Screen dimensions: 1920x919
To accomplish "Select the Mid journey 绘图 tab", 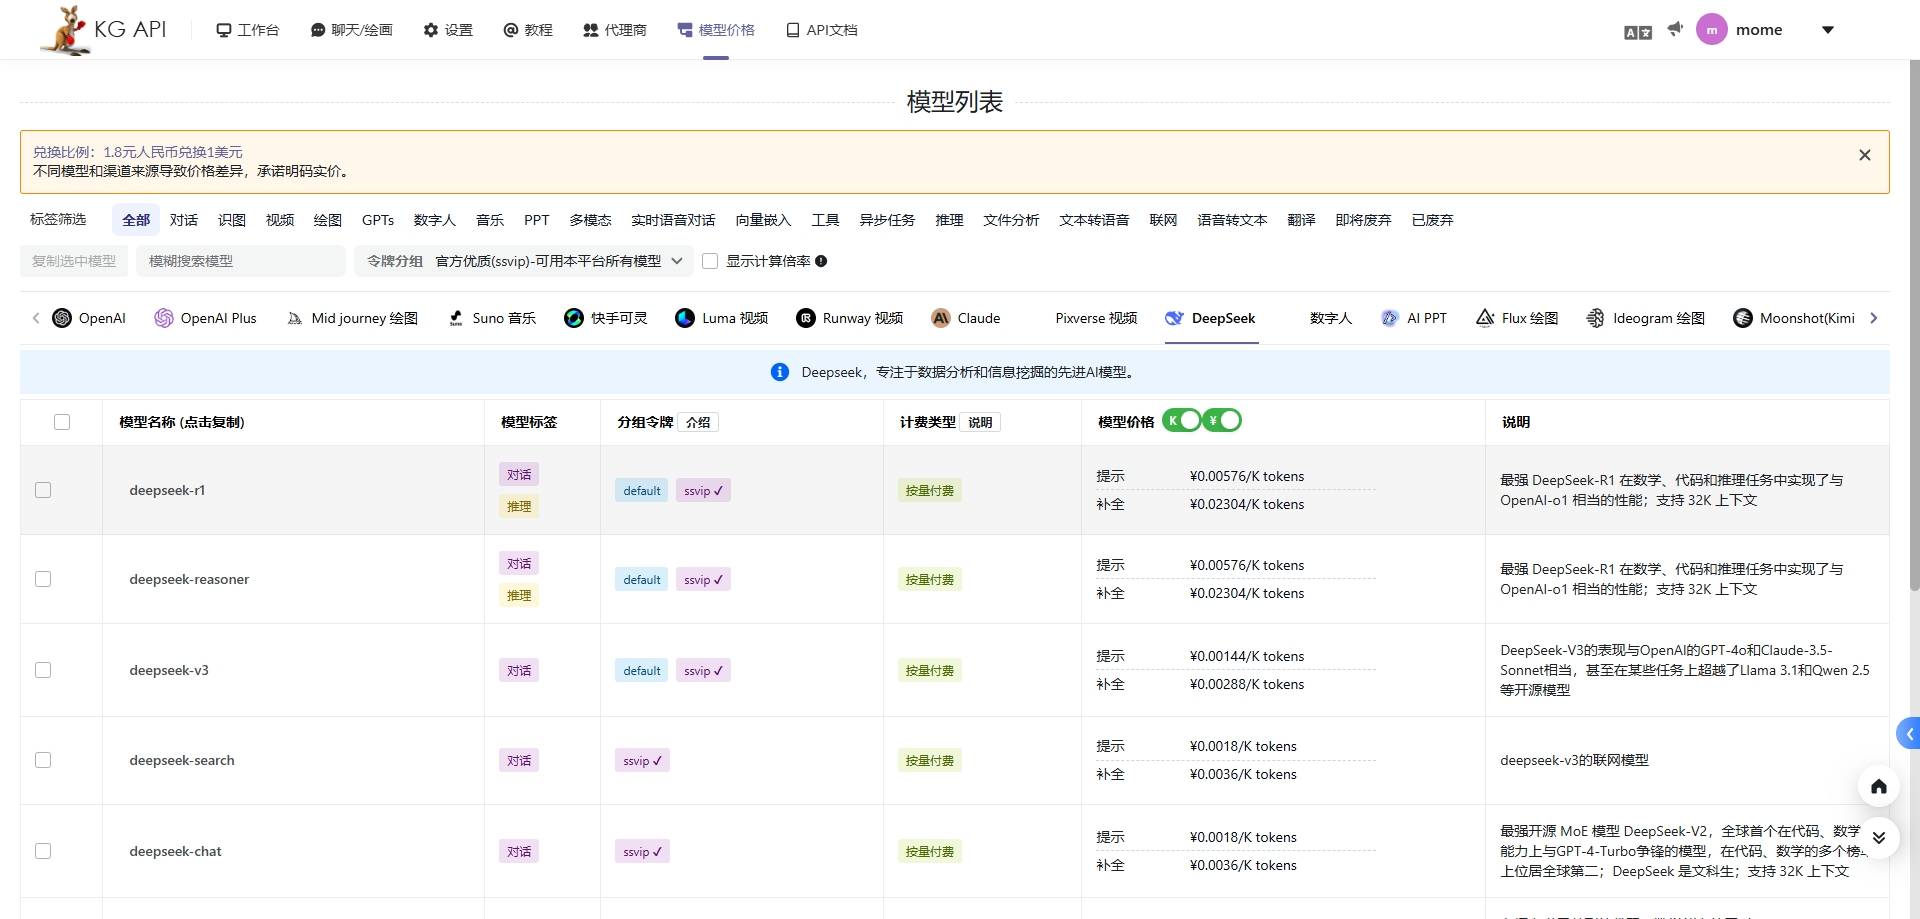I will 352,318.
